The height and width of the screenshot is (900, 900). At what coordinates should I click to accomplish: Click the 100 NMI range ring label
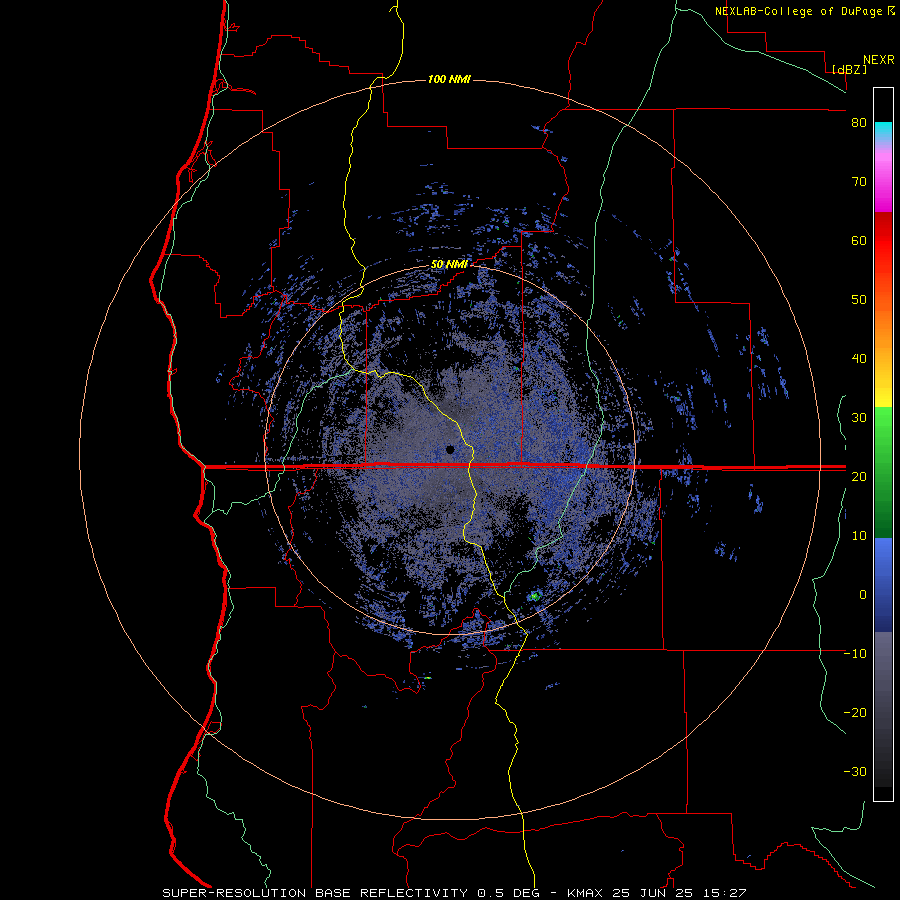[x=449, y=79]
